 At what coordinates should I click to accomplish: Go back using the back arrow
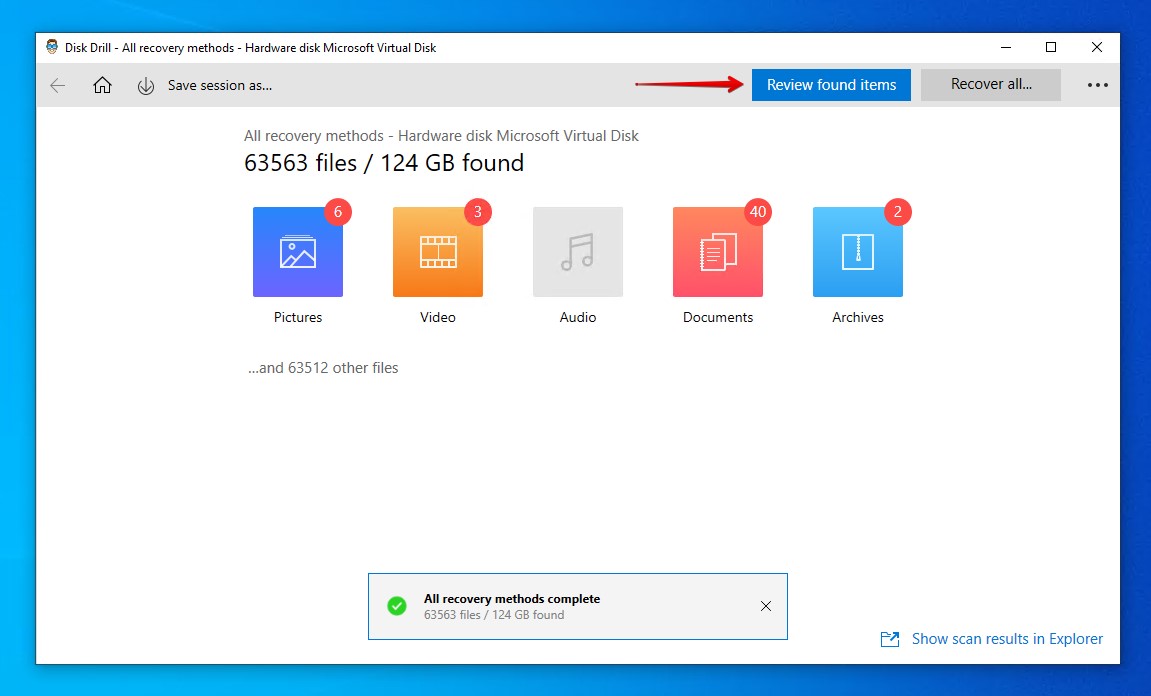point(57,85)
